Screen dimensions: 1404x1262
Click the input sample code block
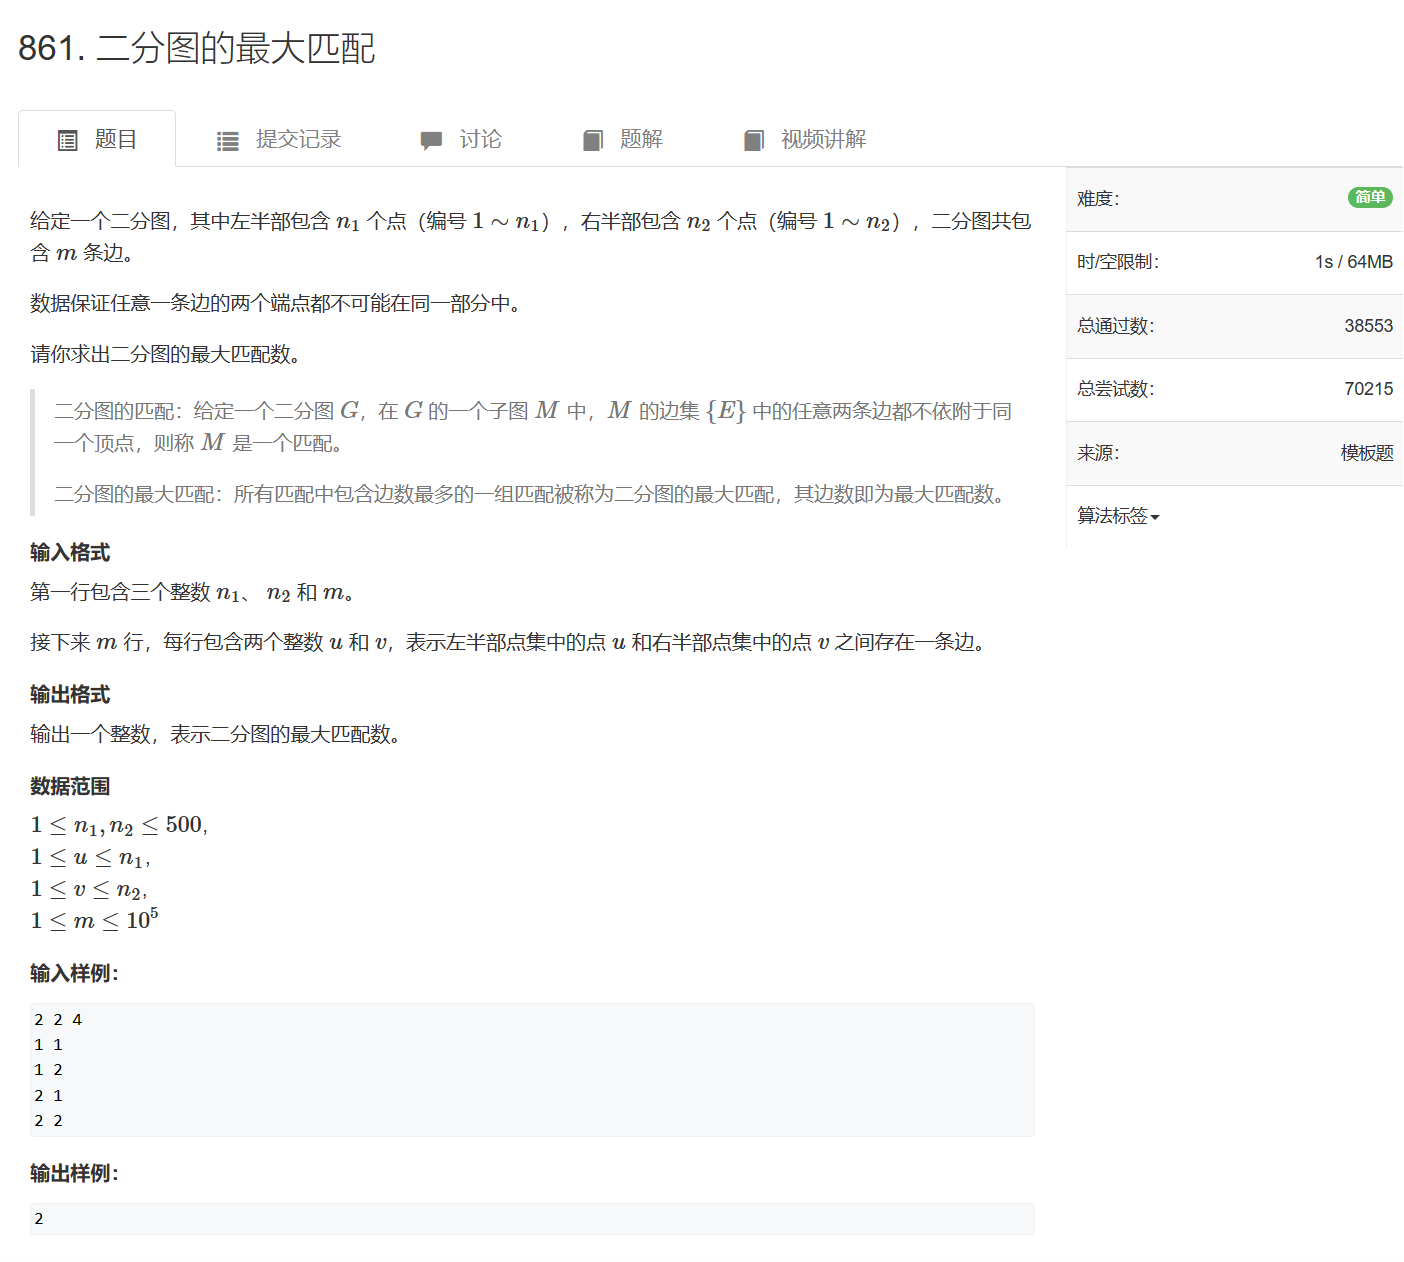(x=532, y=1070)
